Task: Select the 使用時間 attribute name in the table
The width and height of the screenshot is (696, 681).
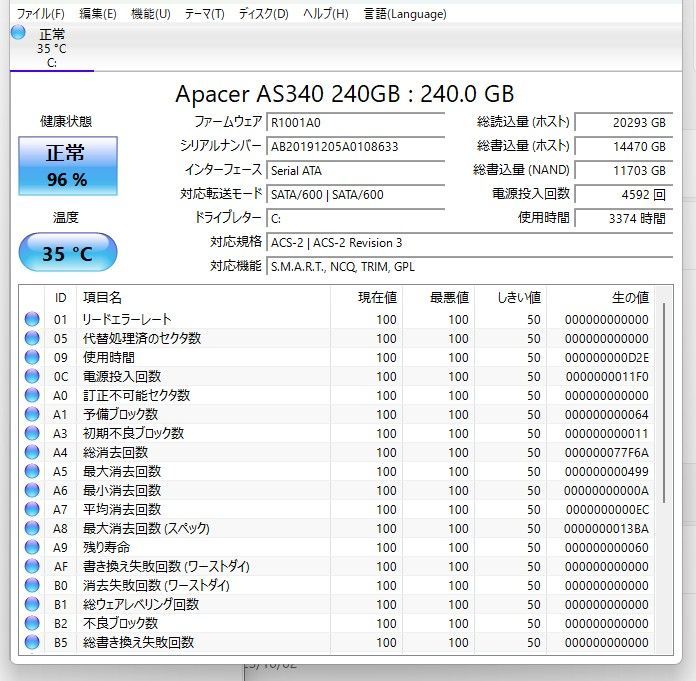Action: pyautogui.click(x=109, y=357)
